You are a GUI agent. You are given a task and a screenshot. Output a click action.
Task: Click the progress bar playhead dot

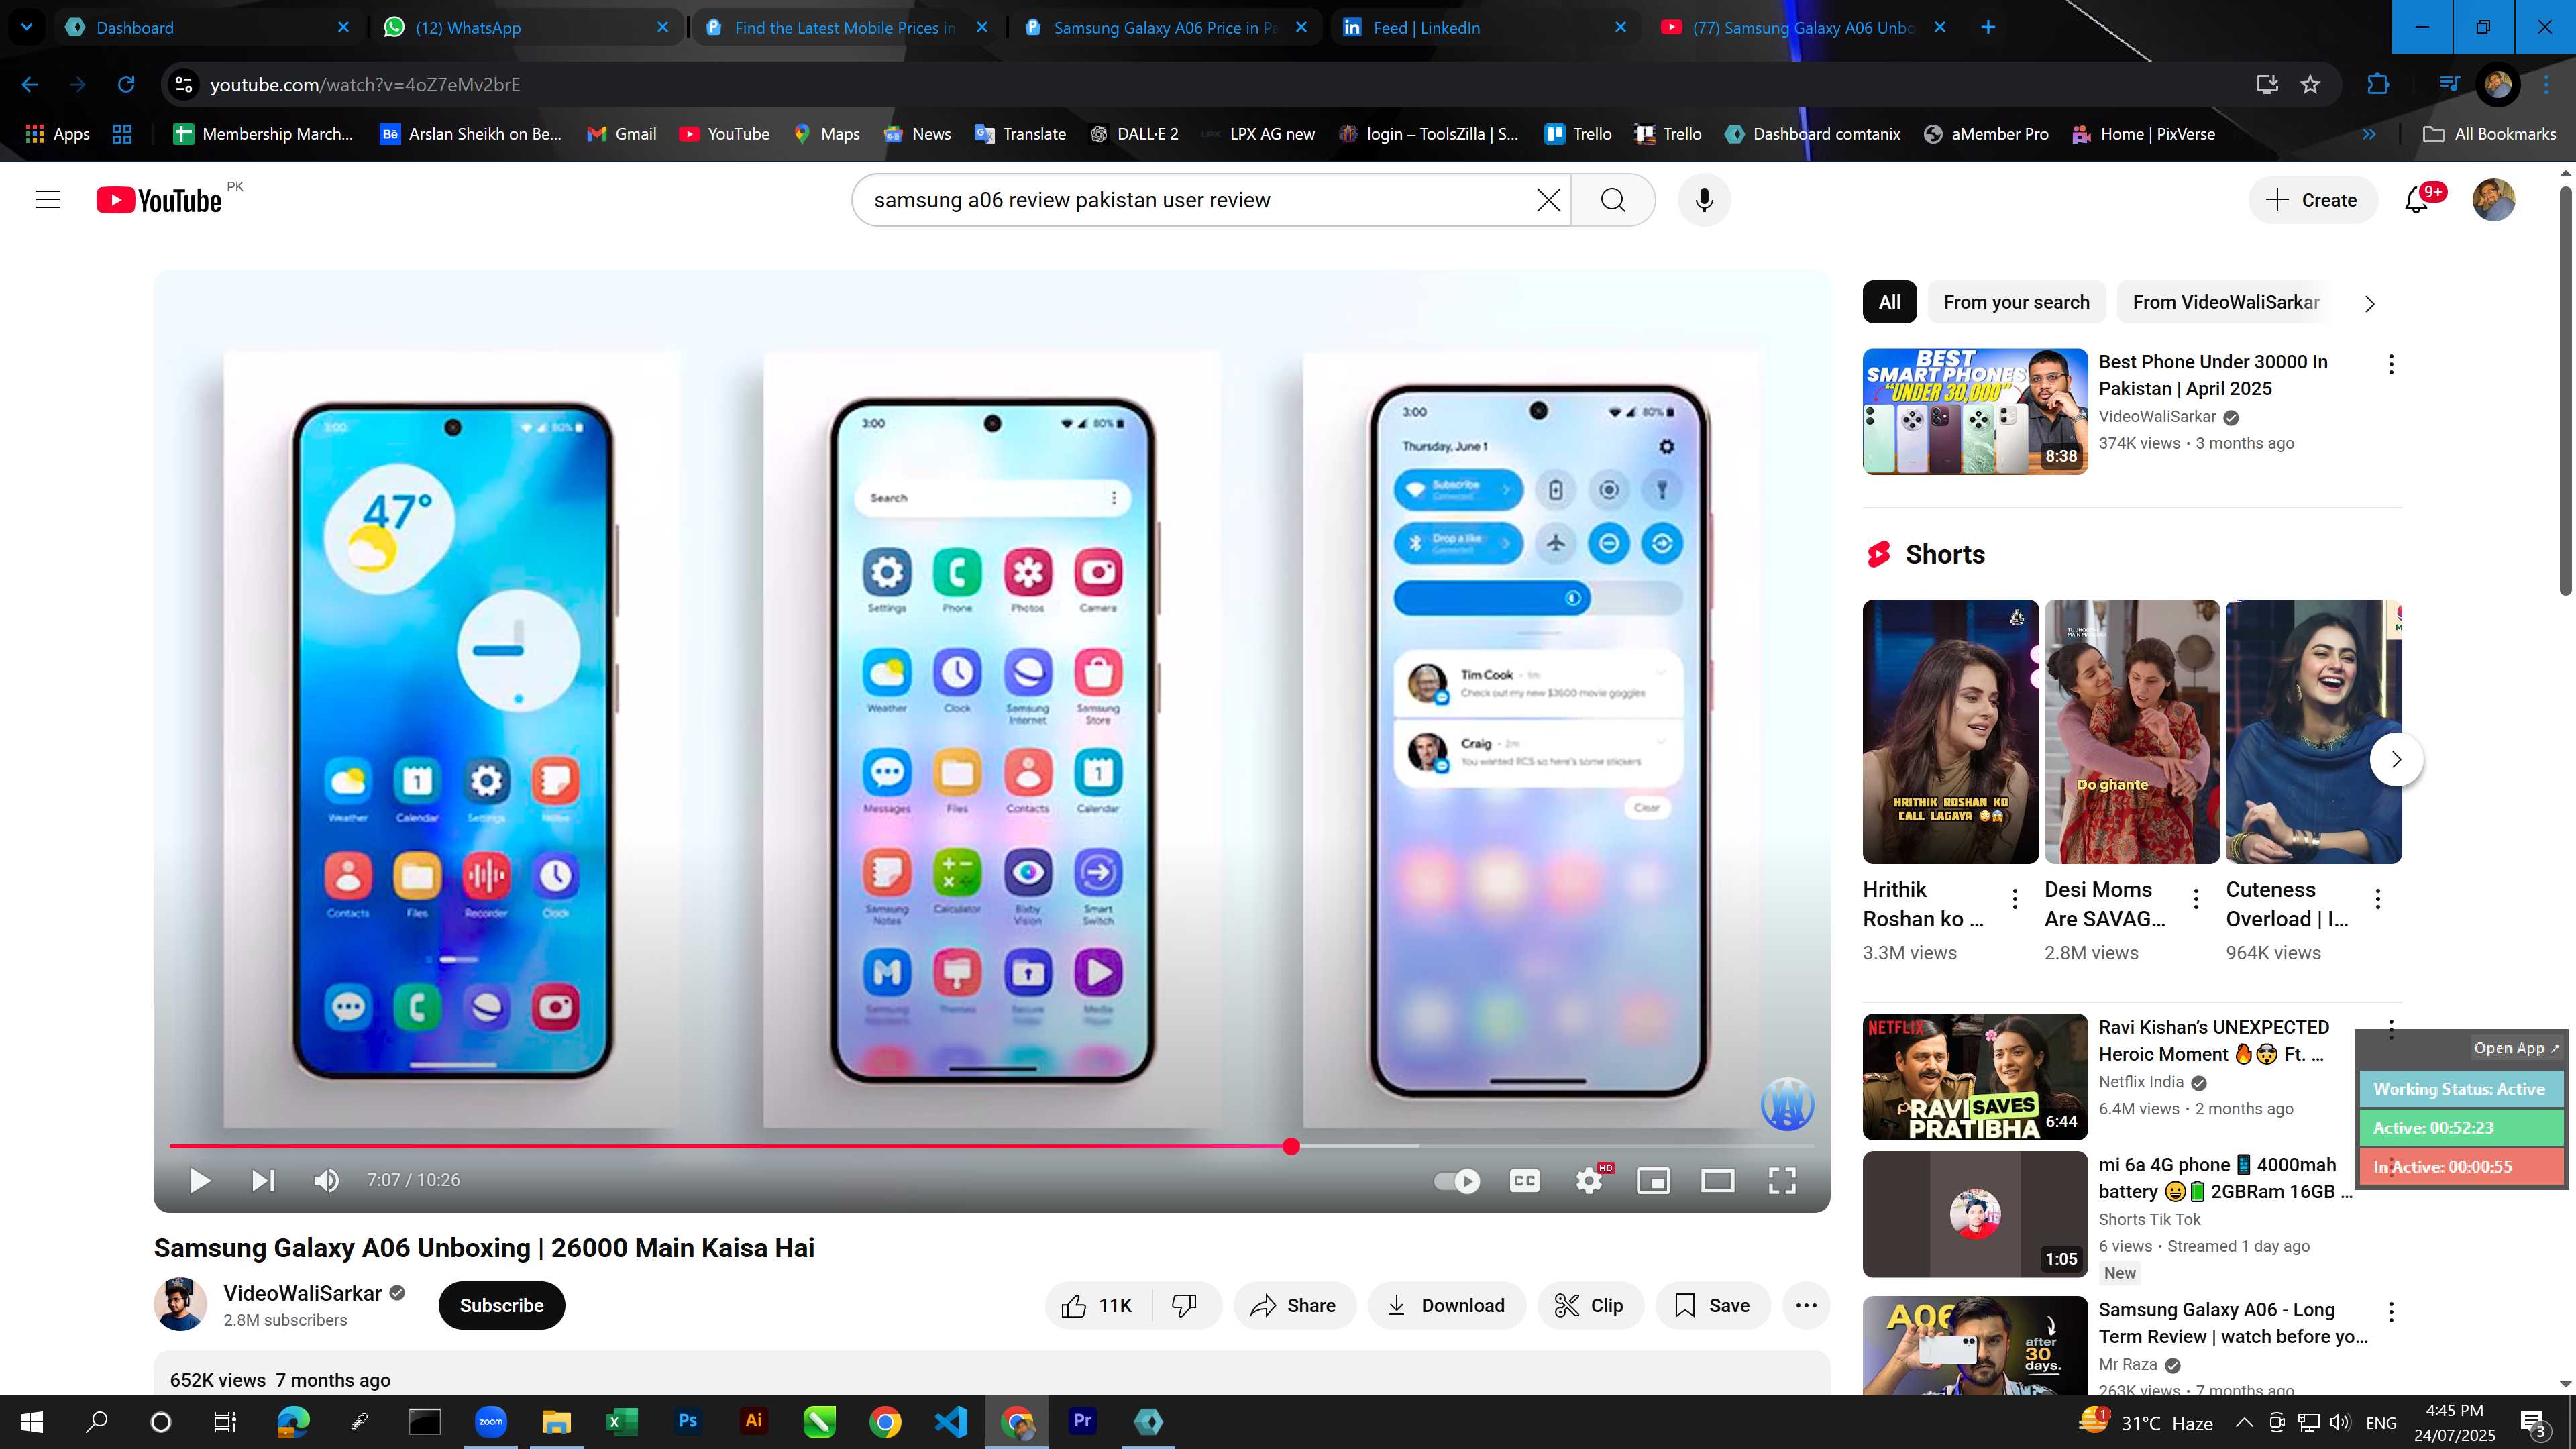point(1291,1146)
